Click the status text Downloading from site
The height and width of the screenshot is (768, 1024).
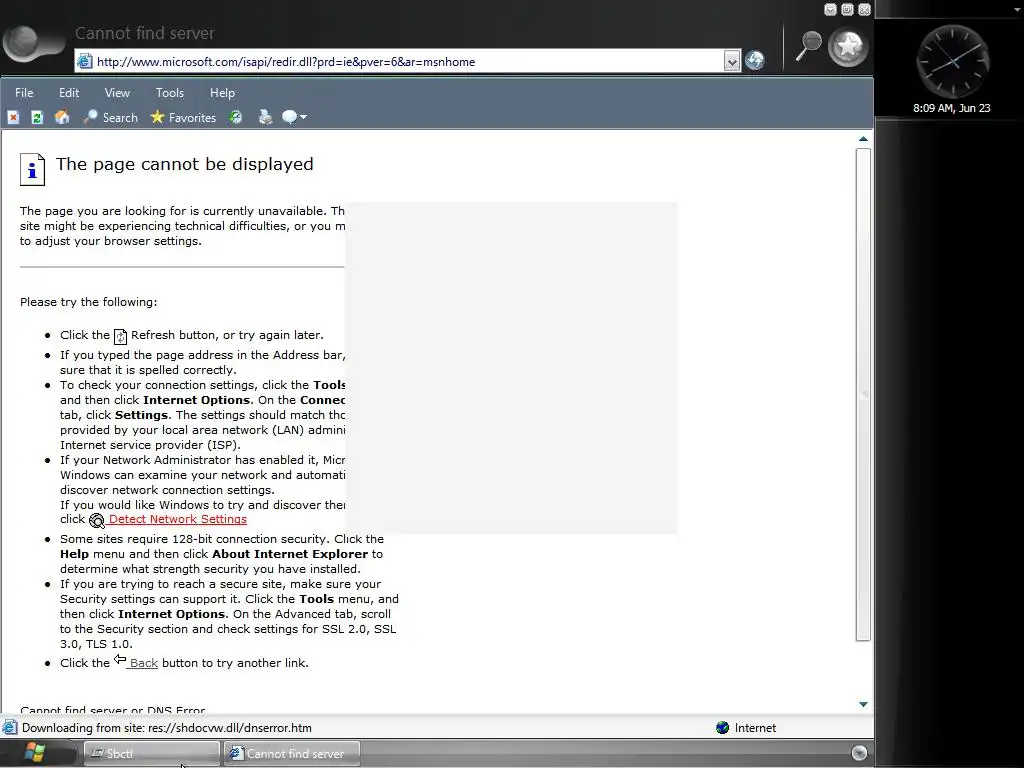[167, 728]
